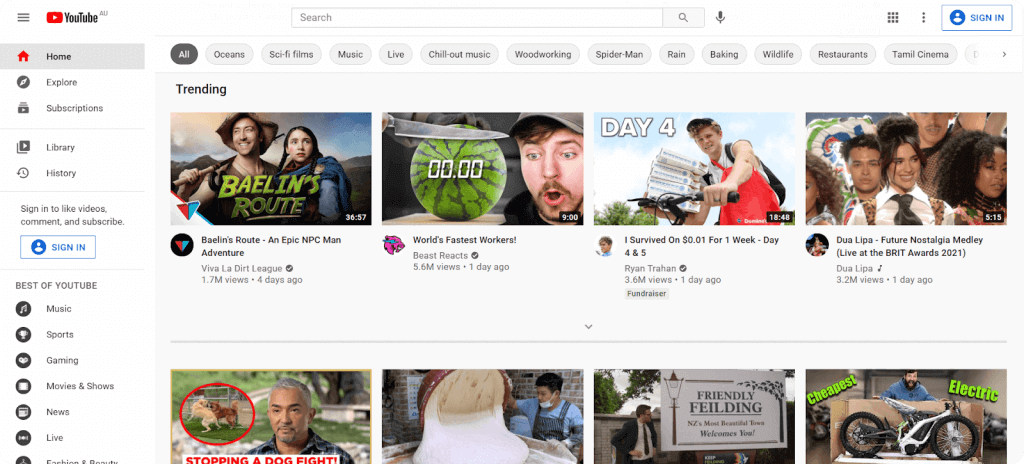Open Viva La Dirt League channel name

(x=242, y=268)
